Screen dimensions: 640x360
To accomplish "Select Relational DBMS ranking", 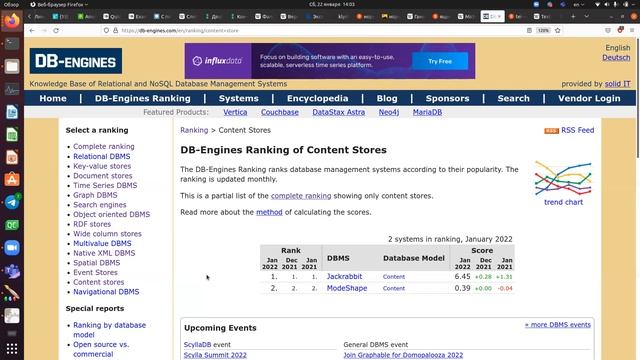I will click(102, 156).
